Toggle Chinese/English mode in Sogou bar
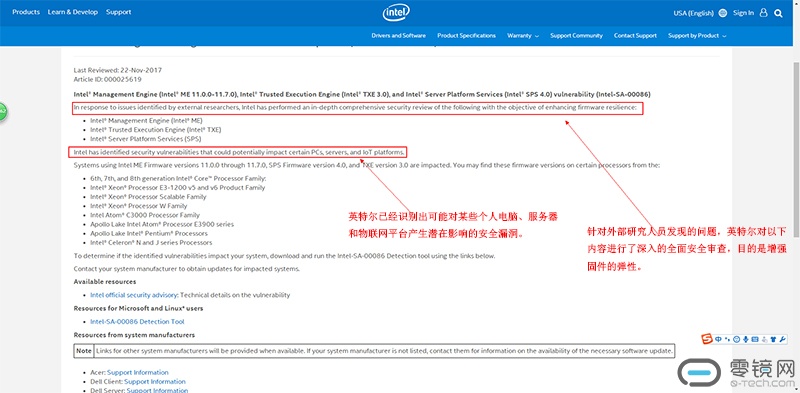Image resolution: width=800 pixels, height=393 pixels. coord(718,339)
